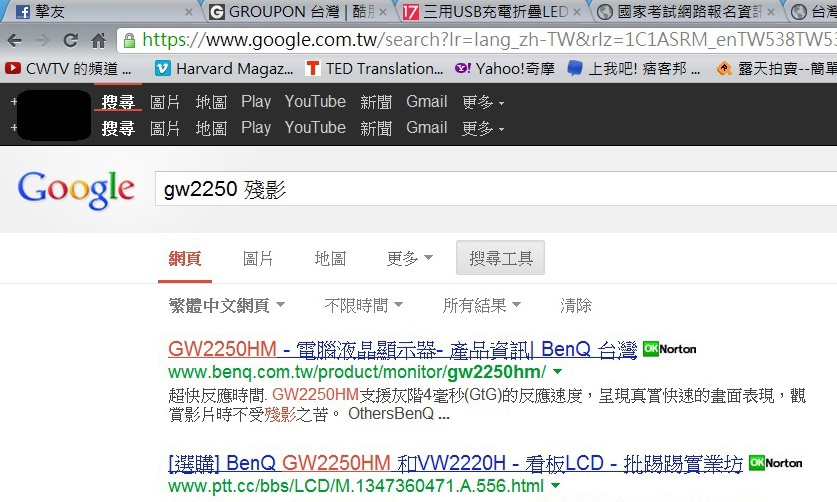Viewport: 837px width, 502px height.
Task: Switch to the 摯友 Facebook tab
Action: tap(101, 12)
